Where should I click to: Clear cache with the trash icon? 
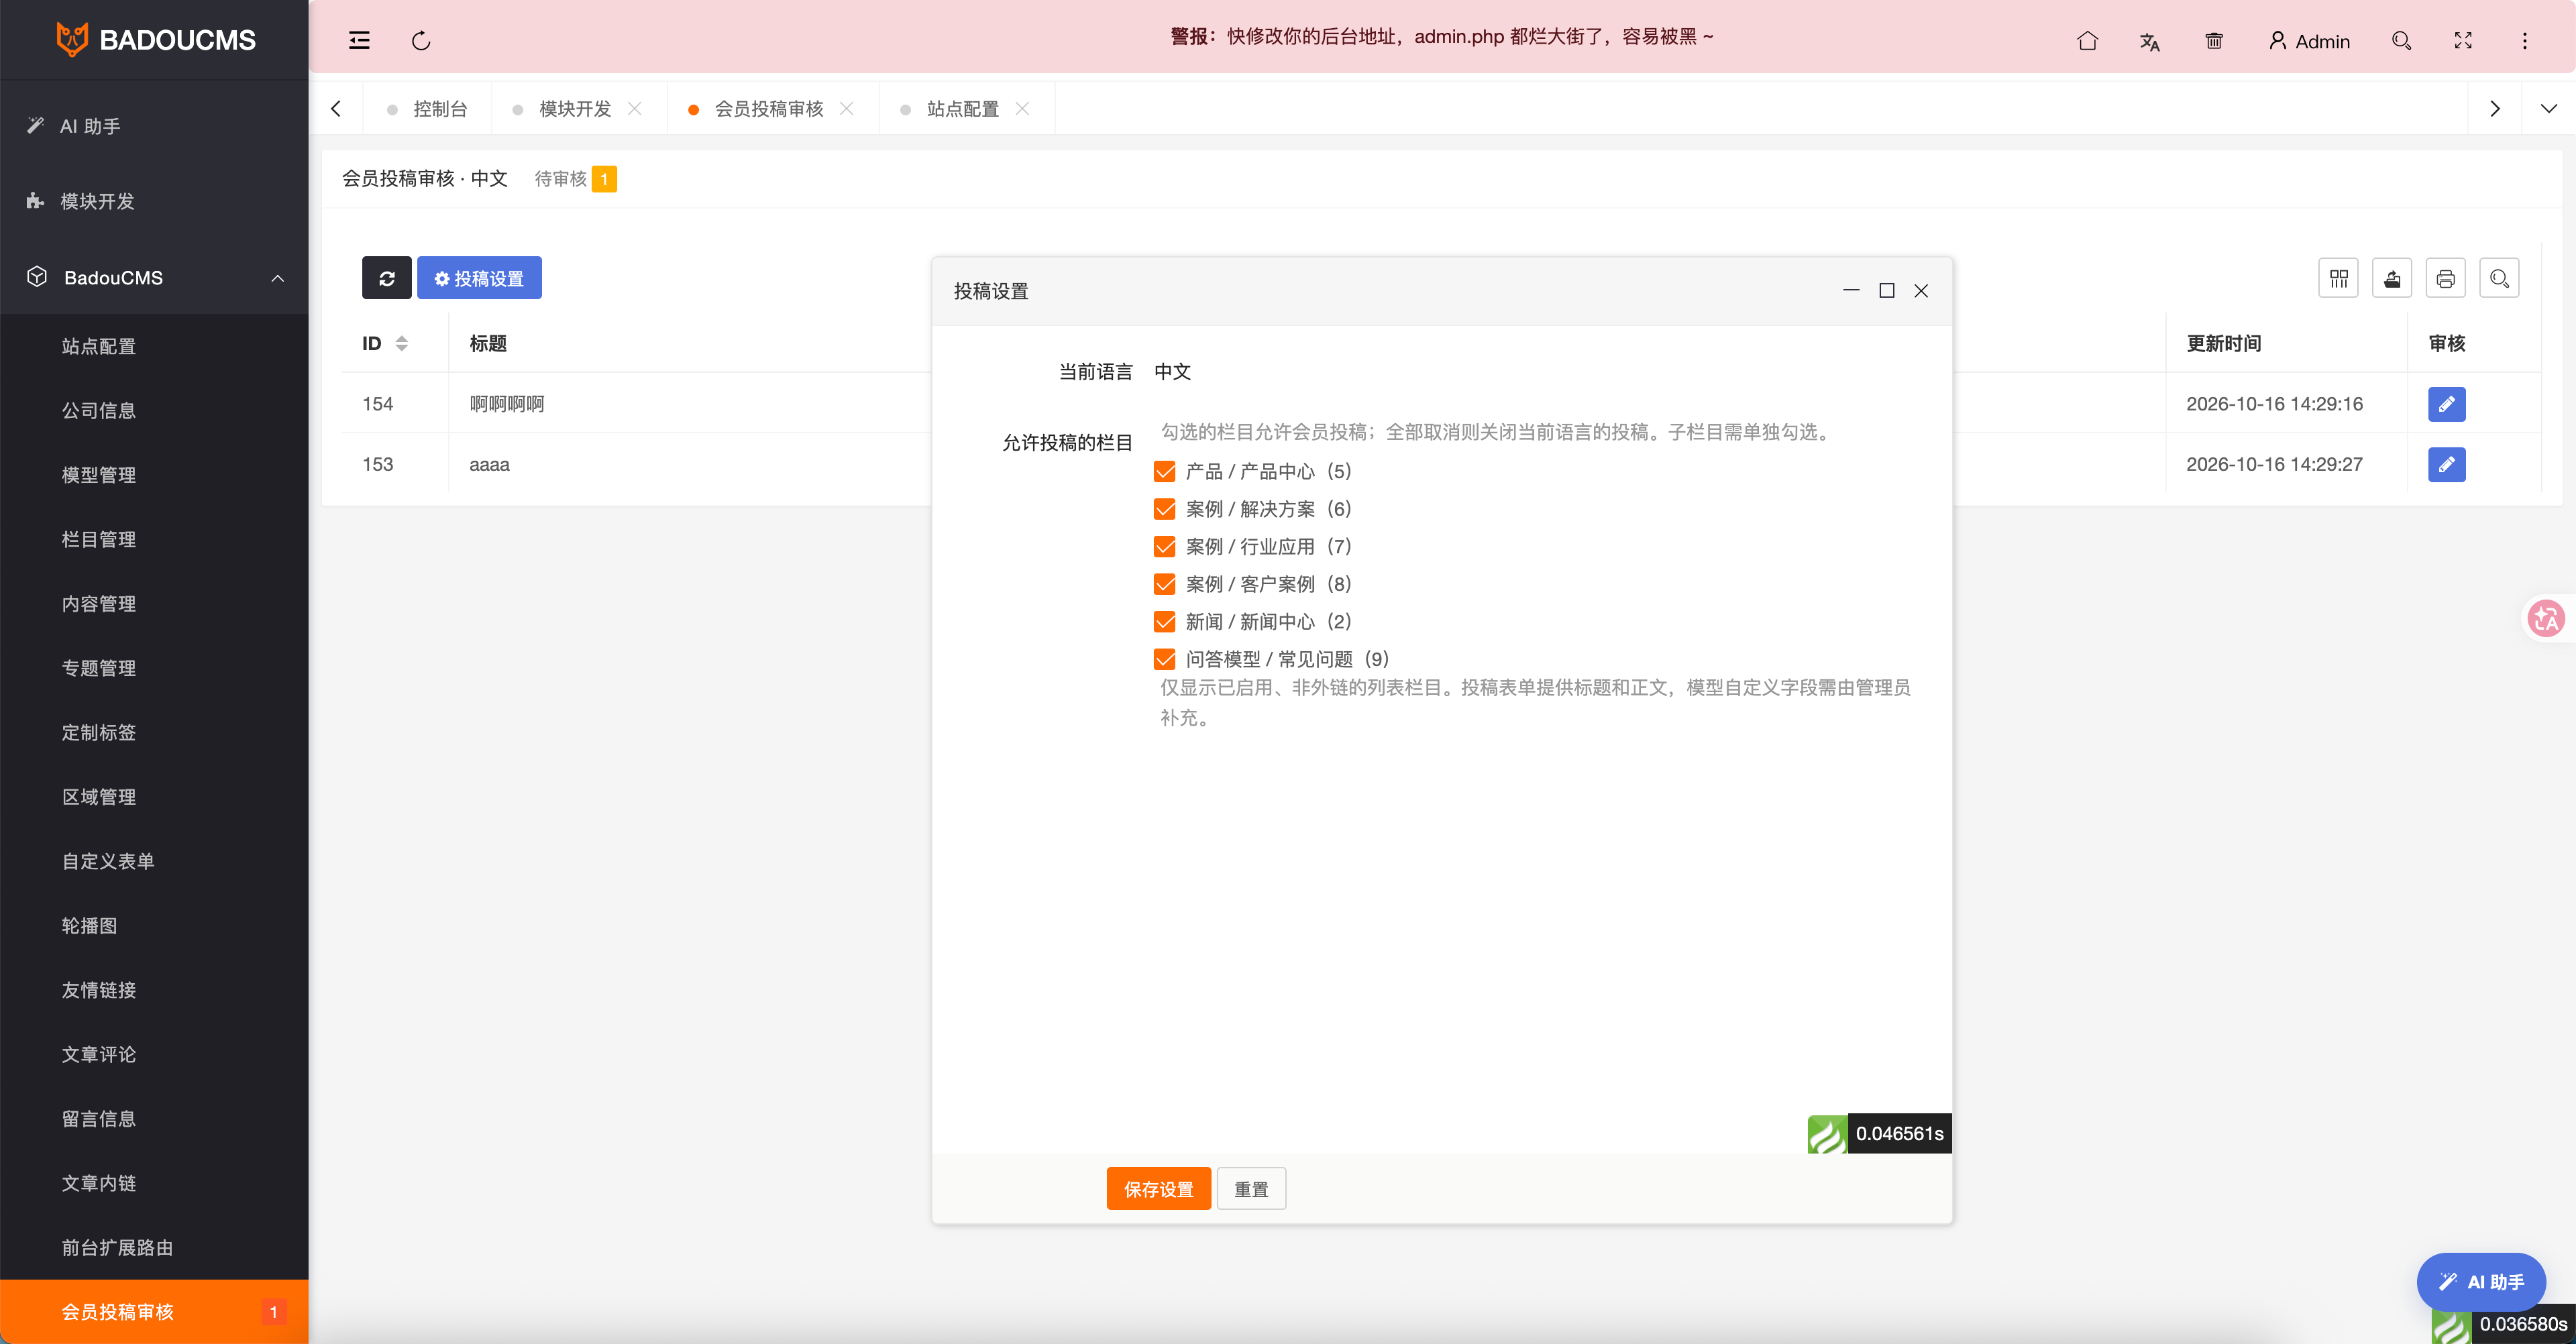click(x=2214, y=41)
